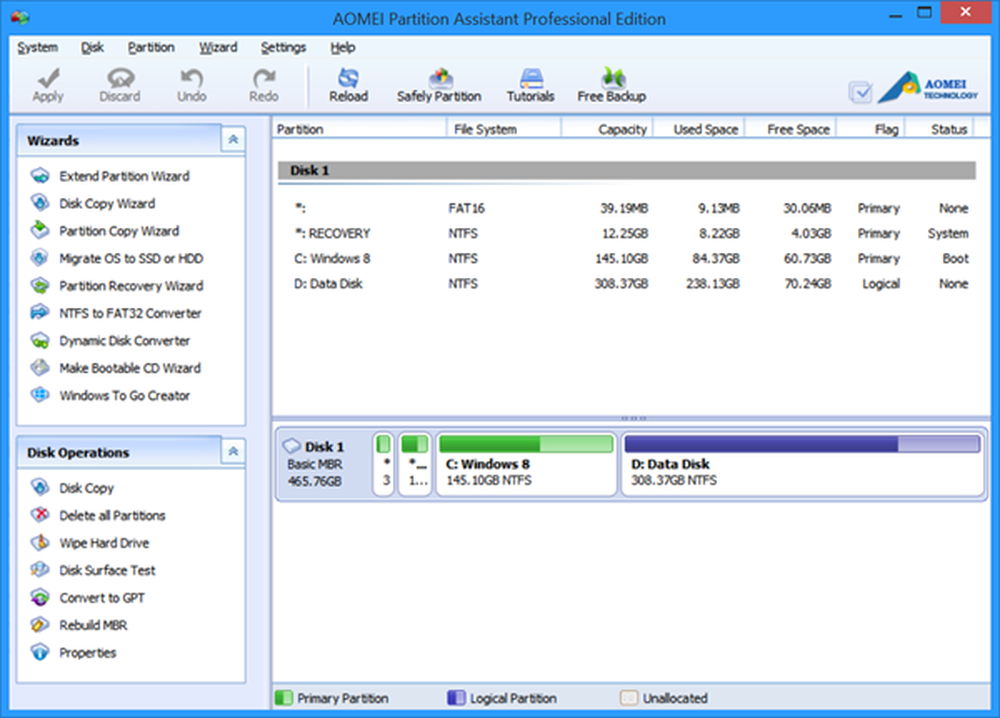Open Tutorials from the toolbar
Image resolution: width=1000 pixels, height=718 pixels.
pos(530,85)
